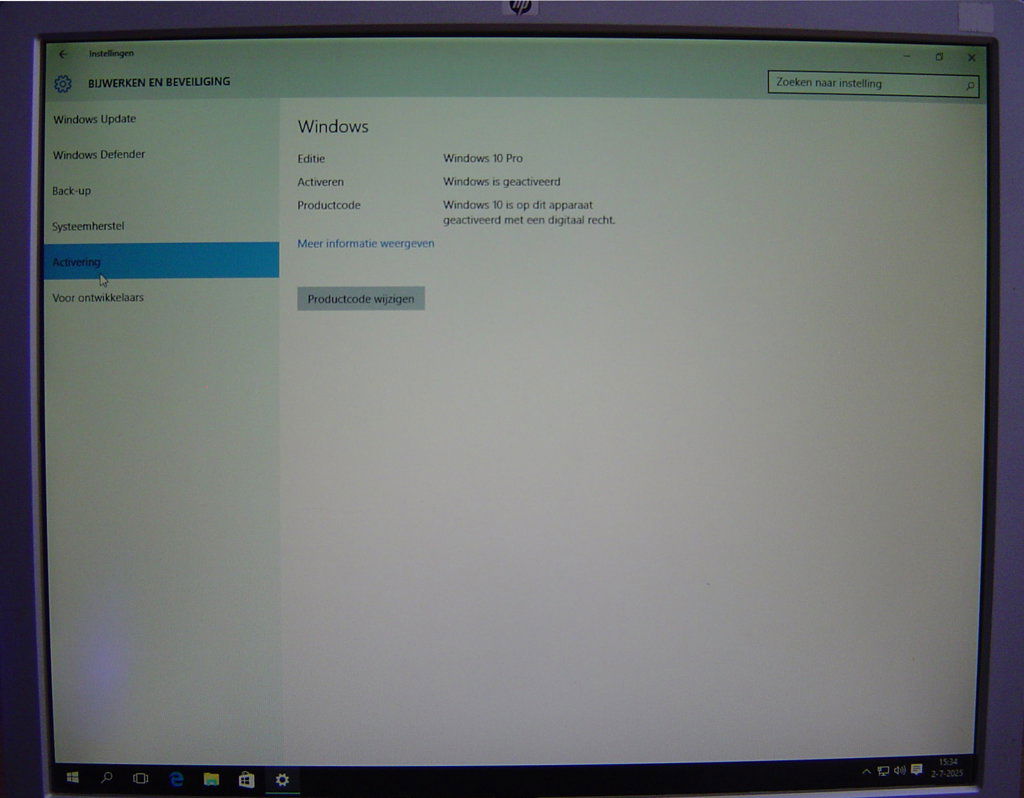Open Systeemherstel in the sidebar
Image resolution: width=1024 pixels, height=798 pixels.
tap(161, 226)
